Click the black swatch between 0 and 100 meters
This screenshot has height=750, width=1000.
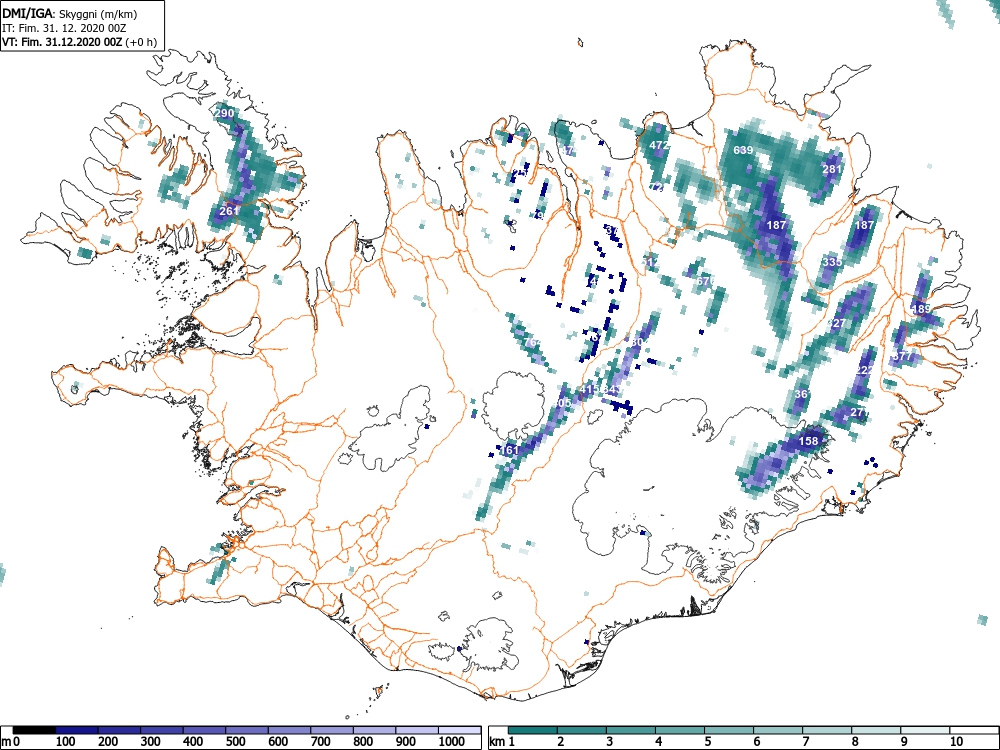34,730
